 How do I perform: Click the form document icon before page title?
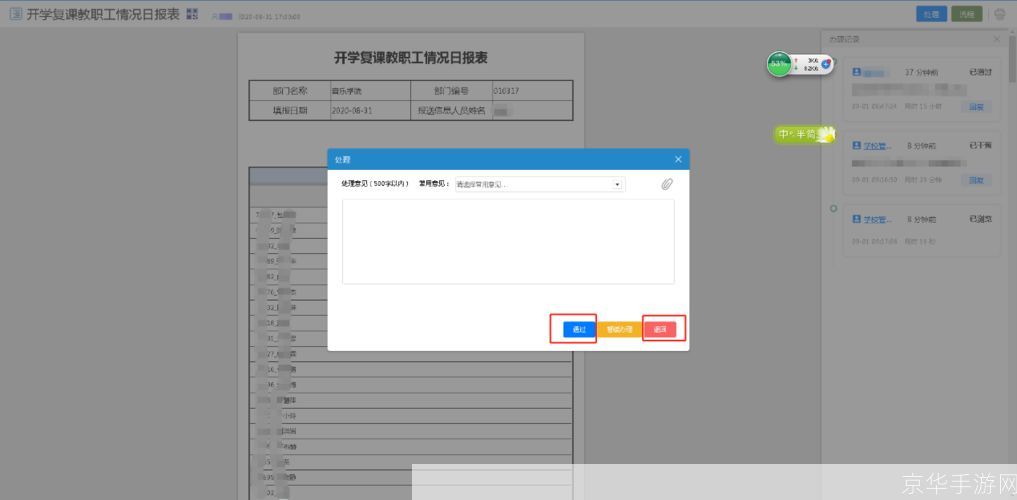(16, 14)
